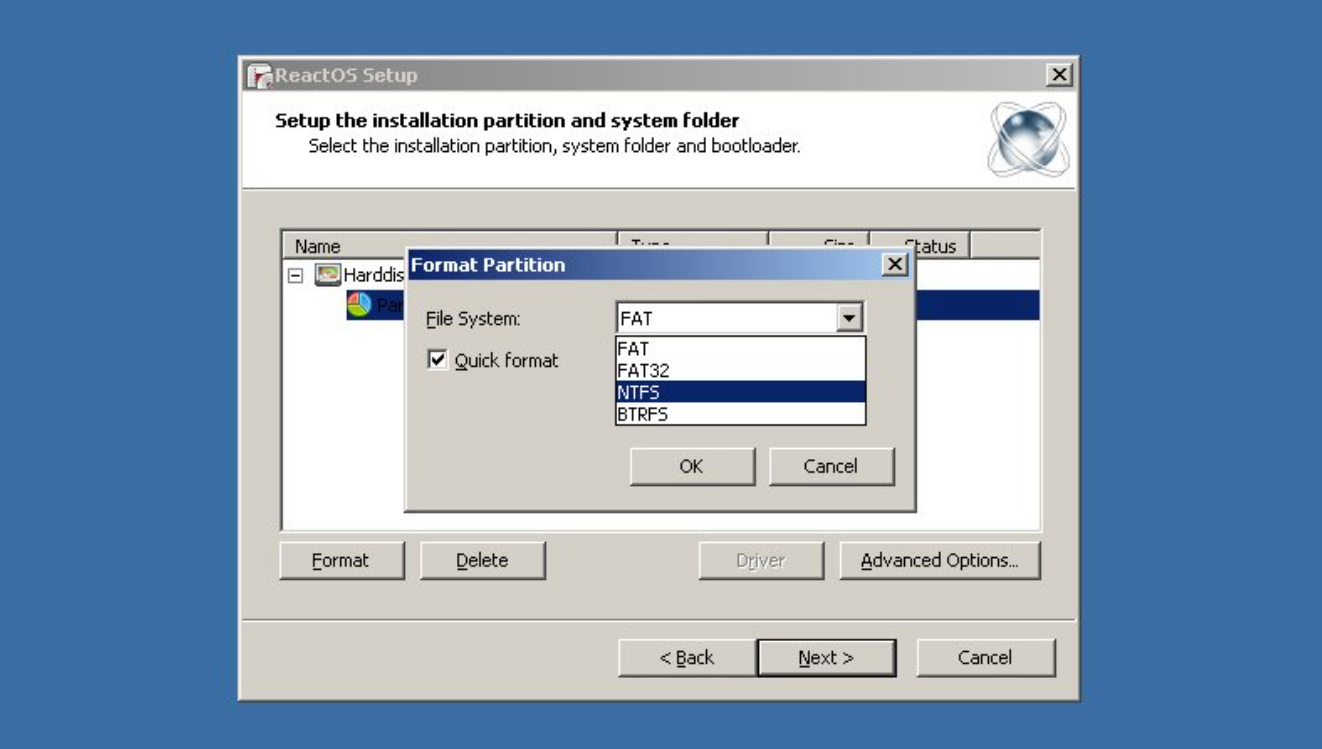Pick the BTRFS file system entry
The width and height of the screenshot is (1322, 749).
[740, 413]
